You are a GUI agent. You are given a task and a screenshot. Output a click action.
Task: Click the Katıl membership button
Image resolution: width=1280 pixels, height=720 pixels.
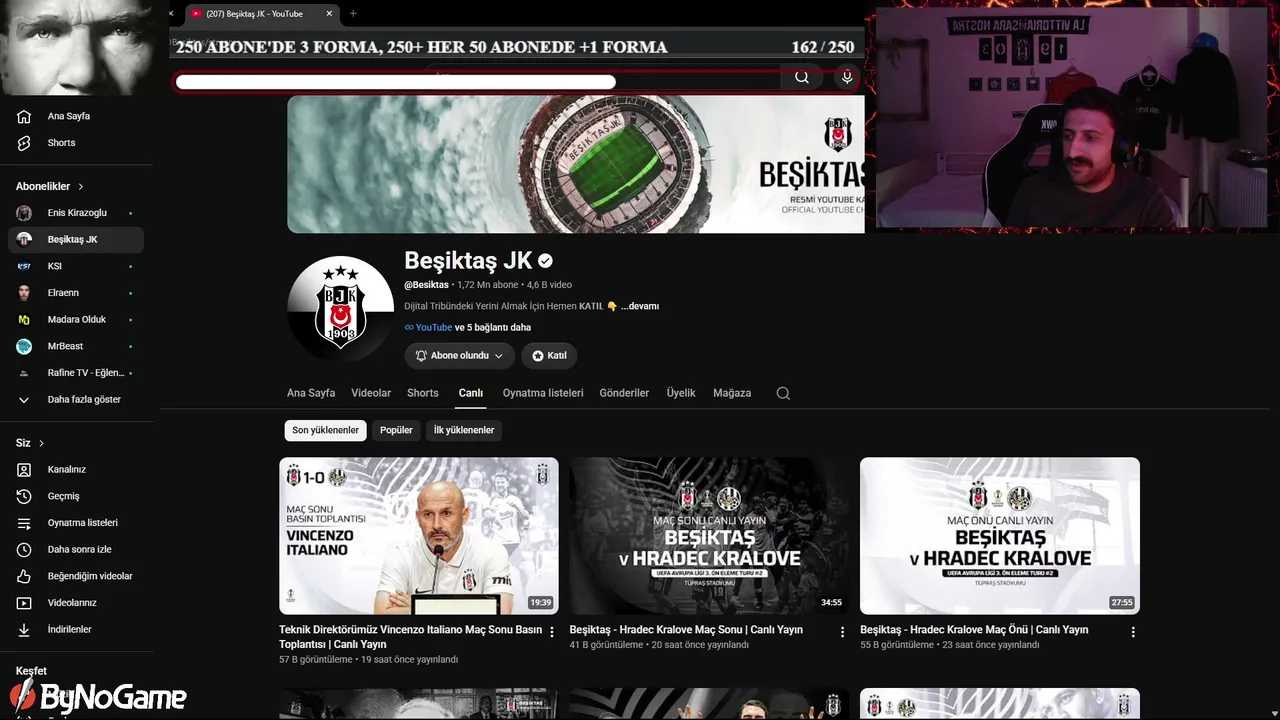click(549, 356)
